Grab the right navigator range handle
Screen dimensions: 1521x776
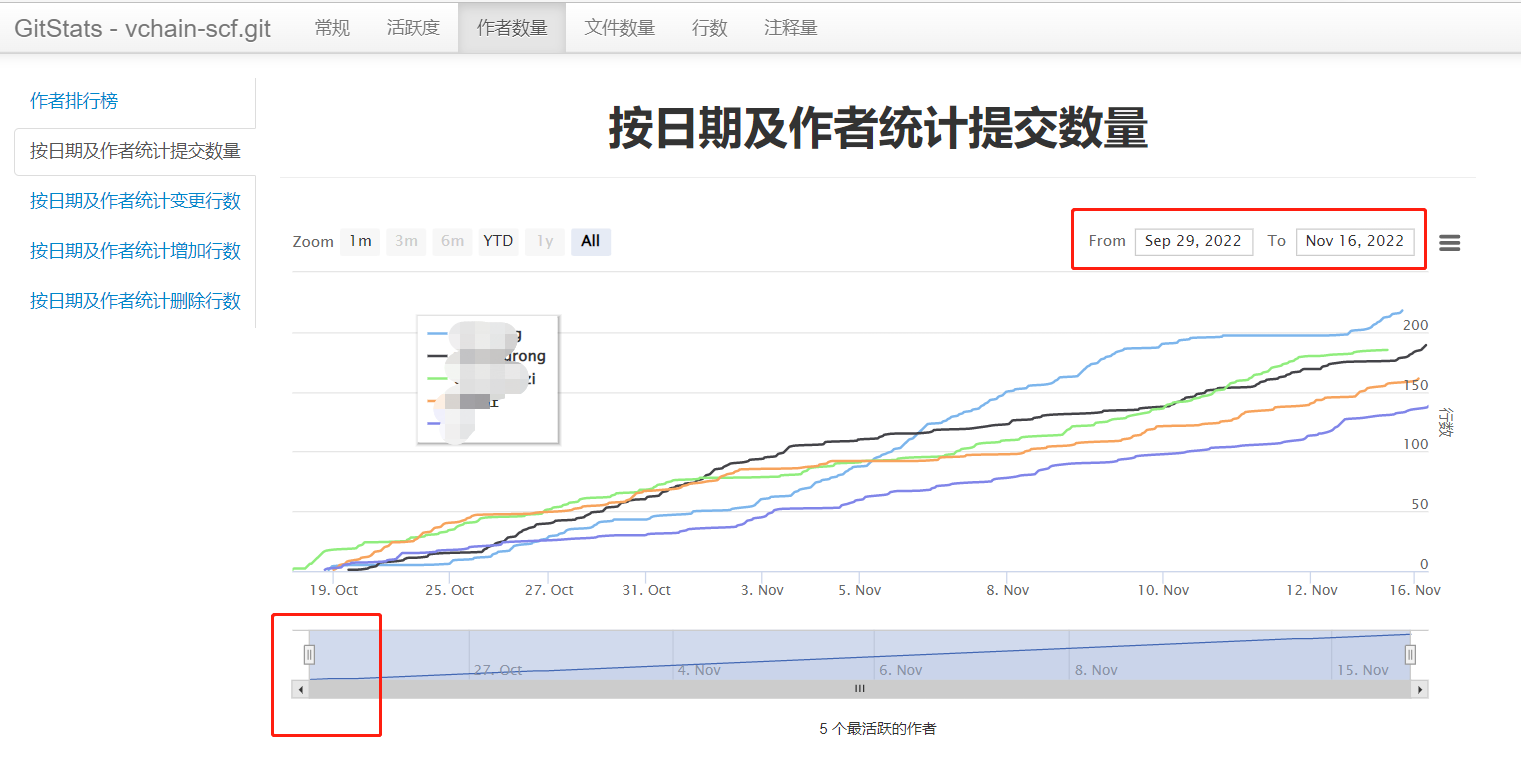click(x=1410, y=654)
